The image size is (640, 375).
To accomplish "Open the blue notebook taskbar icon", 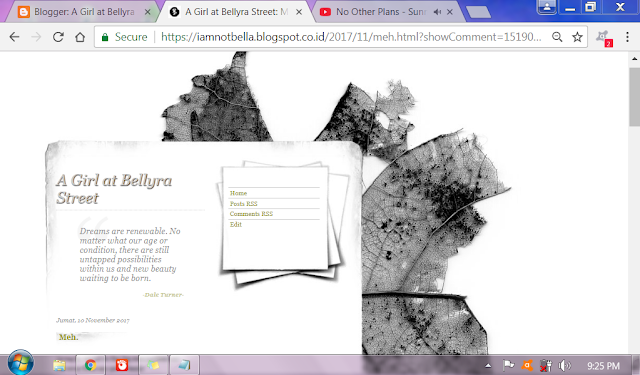I will [x=184, y=365].
